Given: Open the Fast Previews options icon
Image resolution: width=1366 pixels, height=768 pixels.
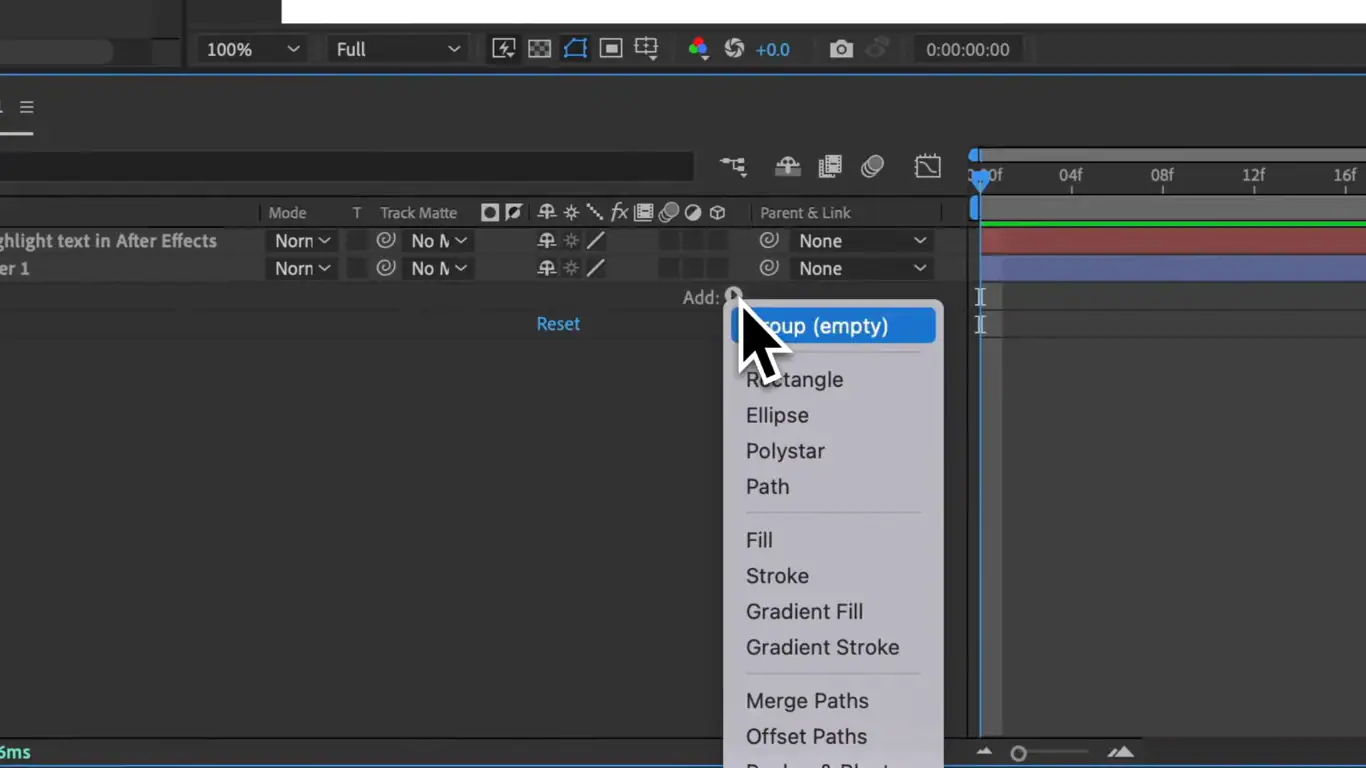Looking at the screenshot, I should (503, 49).
